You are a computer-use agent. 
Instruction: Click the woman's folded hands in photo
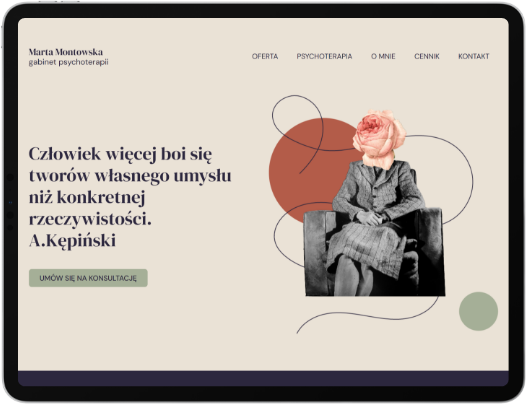pos(370,218)
